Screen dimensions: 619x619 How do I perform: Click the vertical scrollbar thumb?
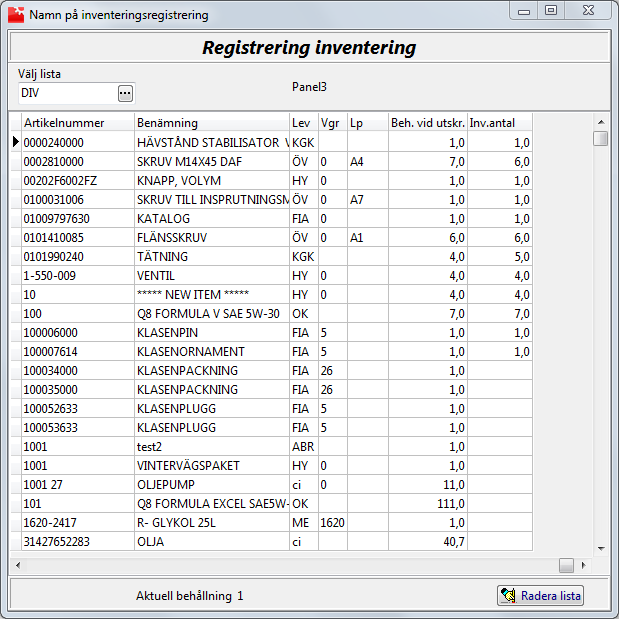click(x=601, y=138)
